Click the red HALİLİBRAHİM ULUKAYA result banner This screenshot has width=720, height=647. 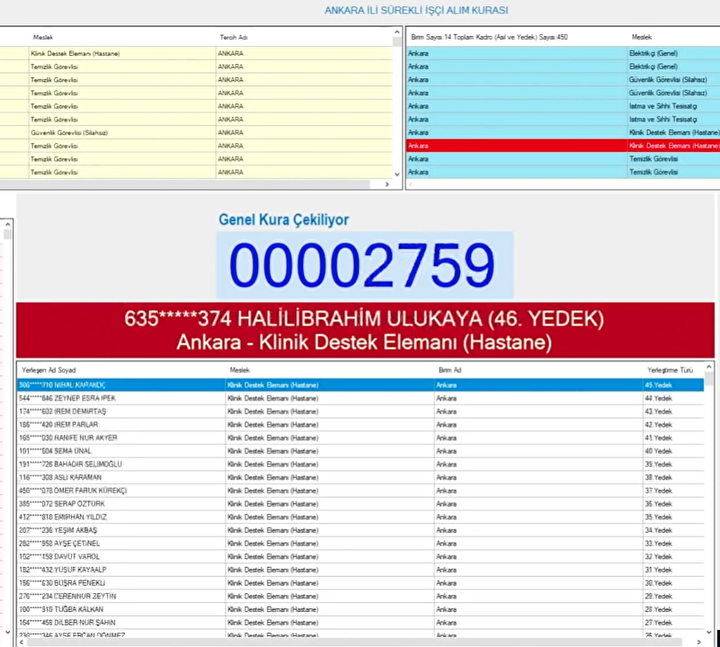pos(365,330)
